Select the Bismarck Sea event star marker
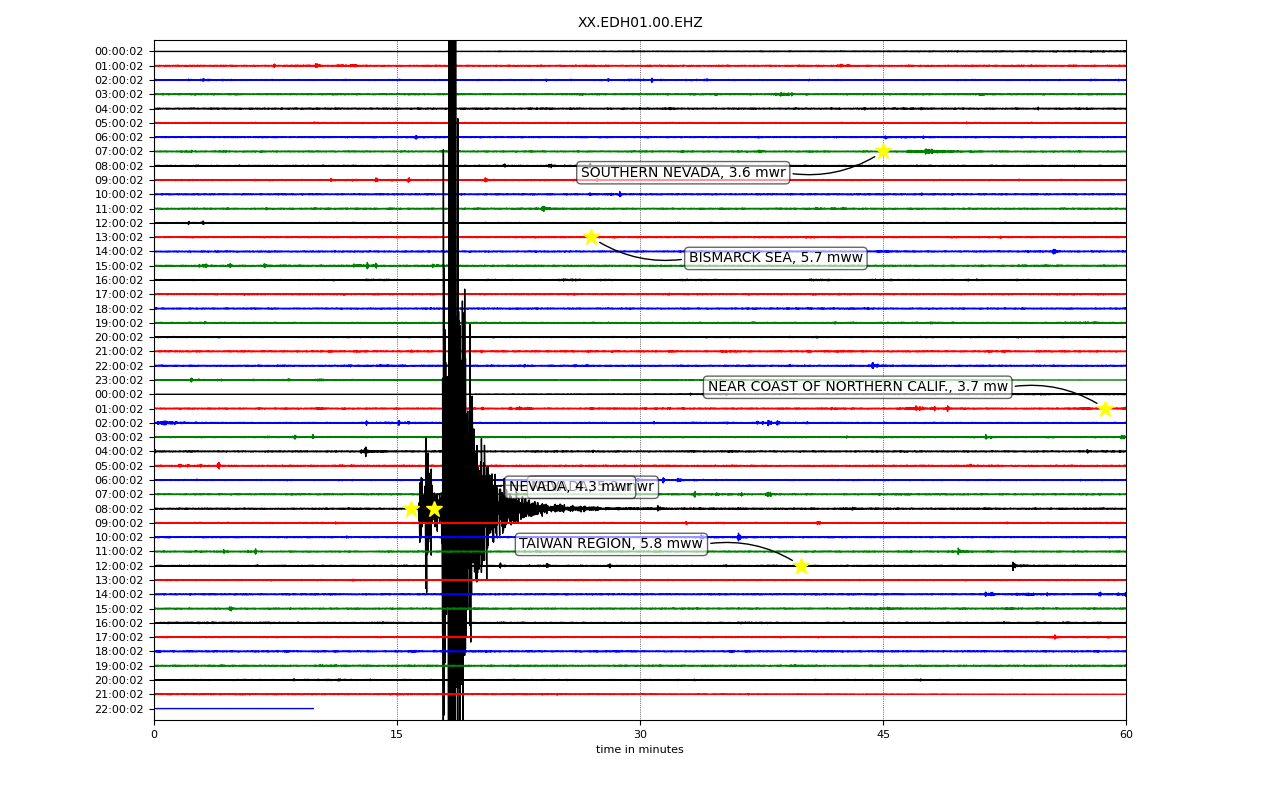 click(591, 237)
